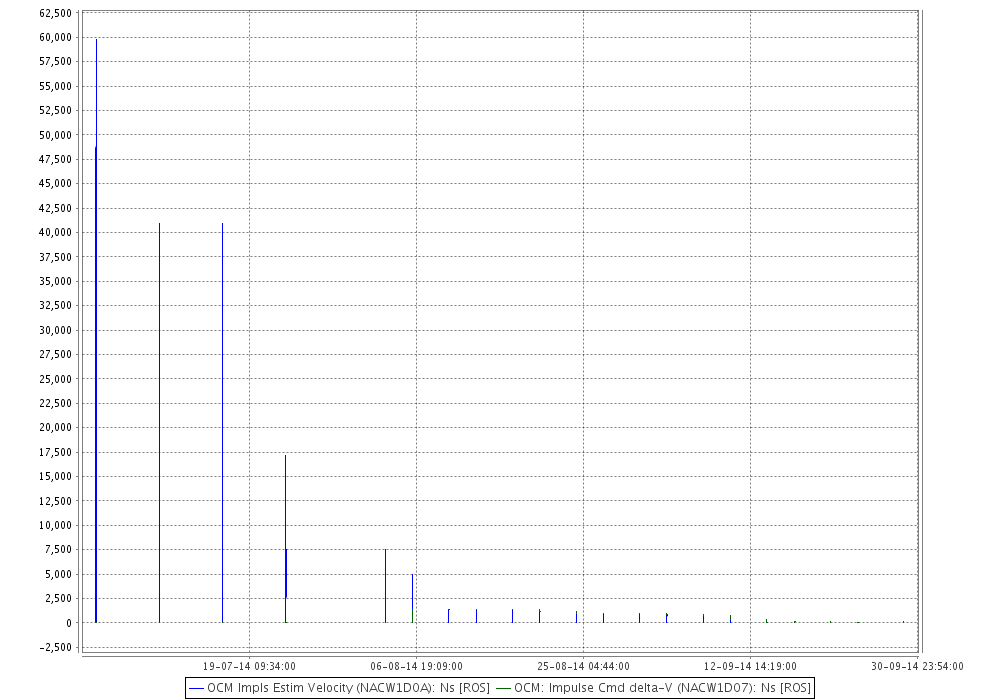Click the x-axis label 12-09-14 14:19:00
This screenshot has height=700, width=1000.
[x=751, y=666]
